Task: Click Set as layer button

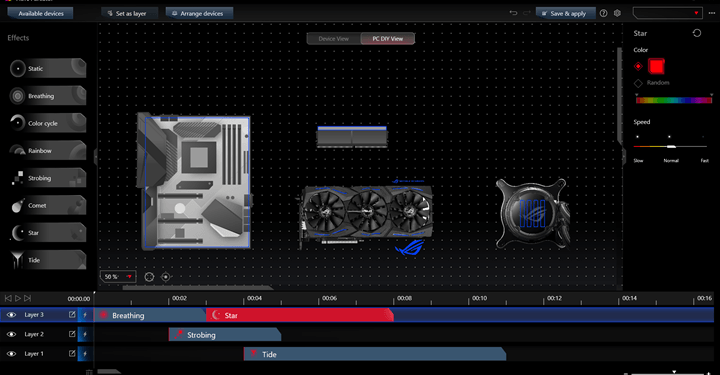Action: click(x=130, y=13)
